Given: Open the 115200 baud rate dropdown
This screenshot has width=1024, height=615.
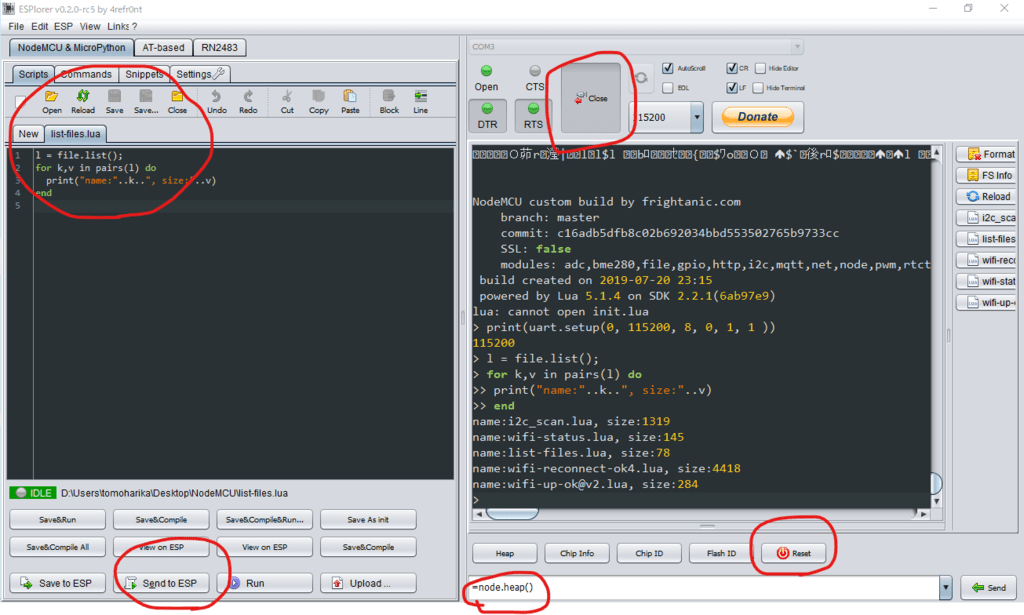Looking at the screenshot, I should pyautogui.click(x=696, y=117).
